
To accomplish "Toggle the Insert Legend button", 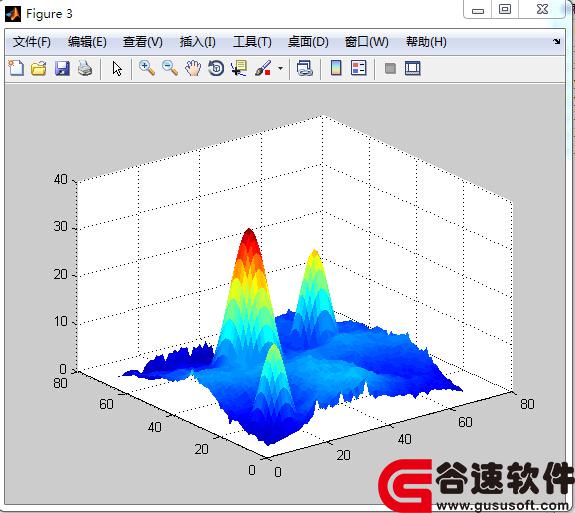I will tap(359, 68).
